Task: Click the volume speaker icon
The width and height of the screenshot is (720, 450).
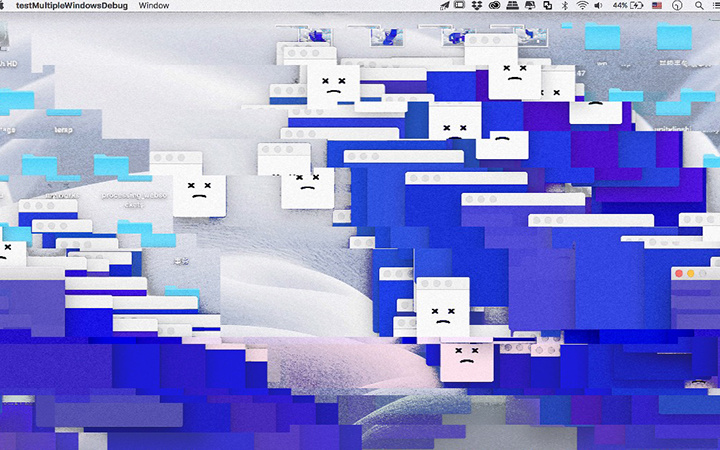Action: pos(598,5)
